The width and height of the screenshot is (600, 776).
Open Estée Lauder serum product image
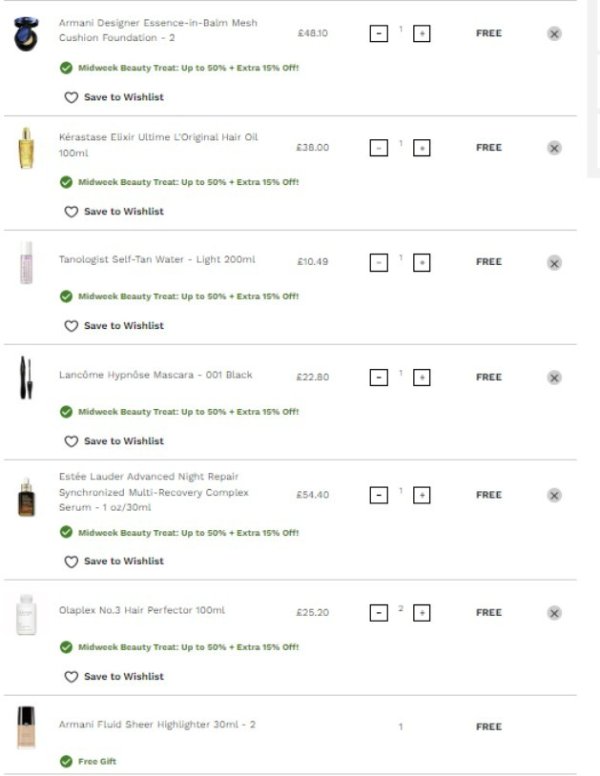[25, 497]
